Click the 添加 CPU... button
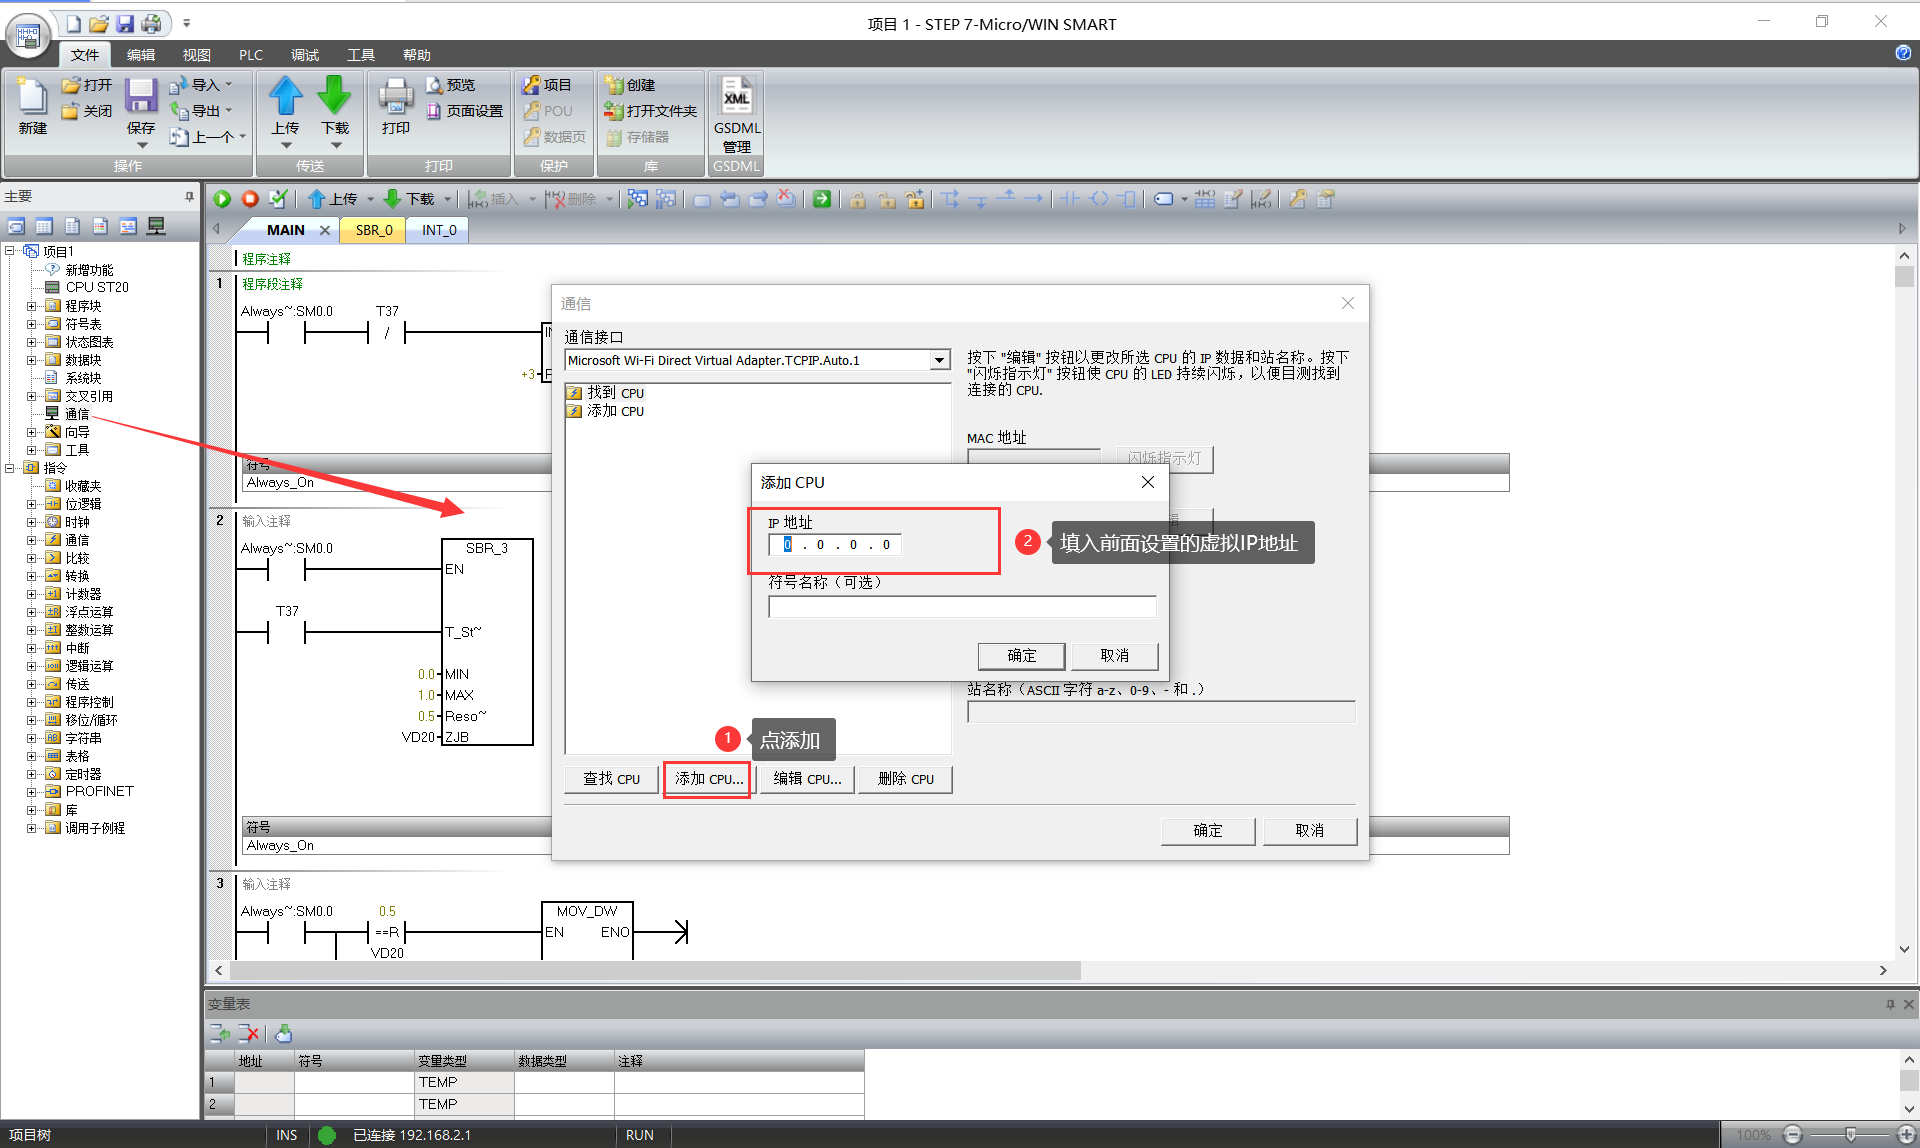Viewport: 1920px width, 1148px height. (708, 779)
